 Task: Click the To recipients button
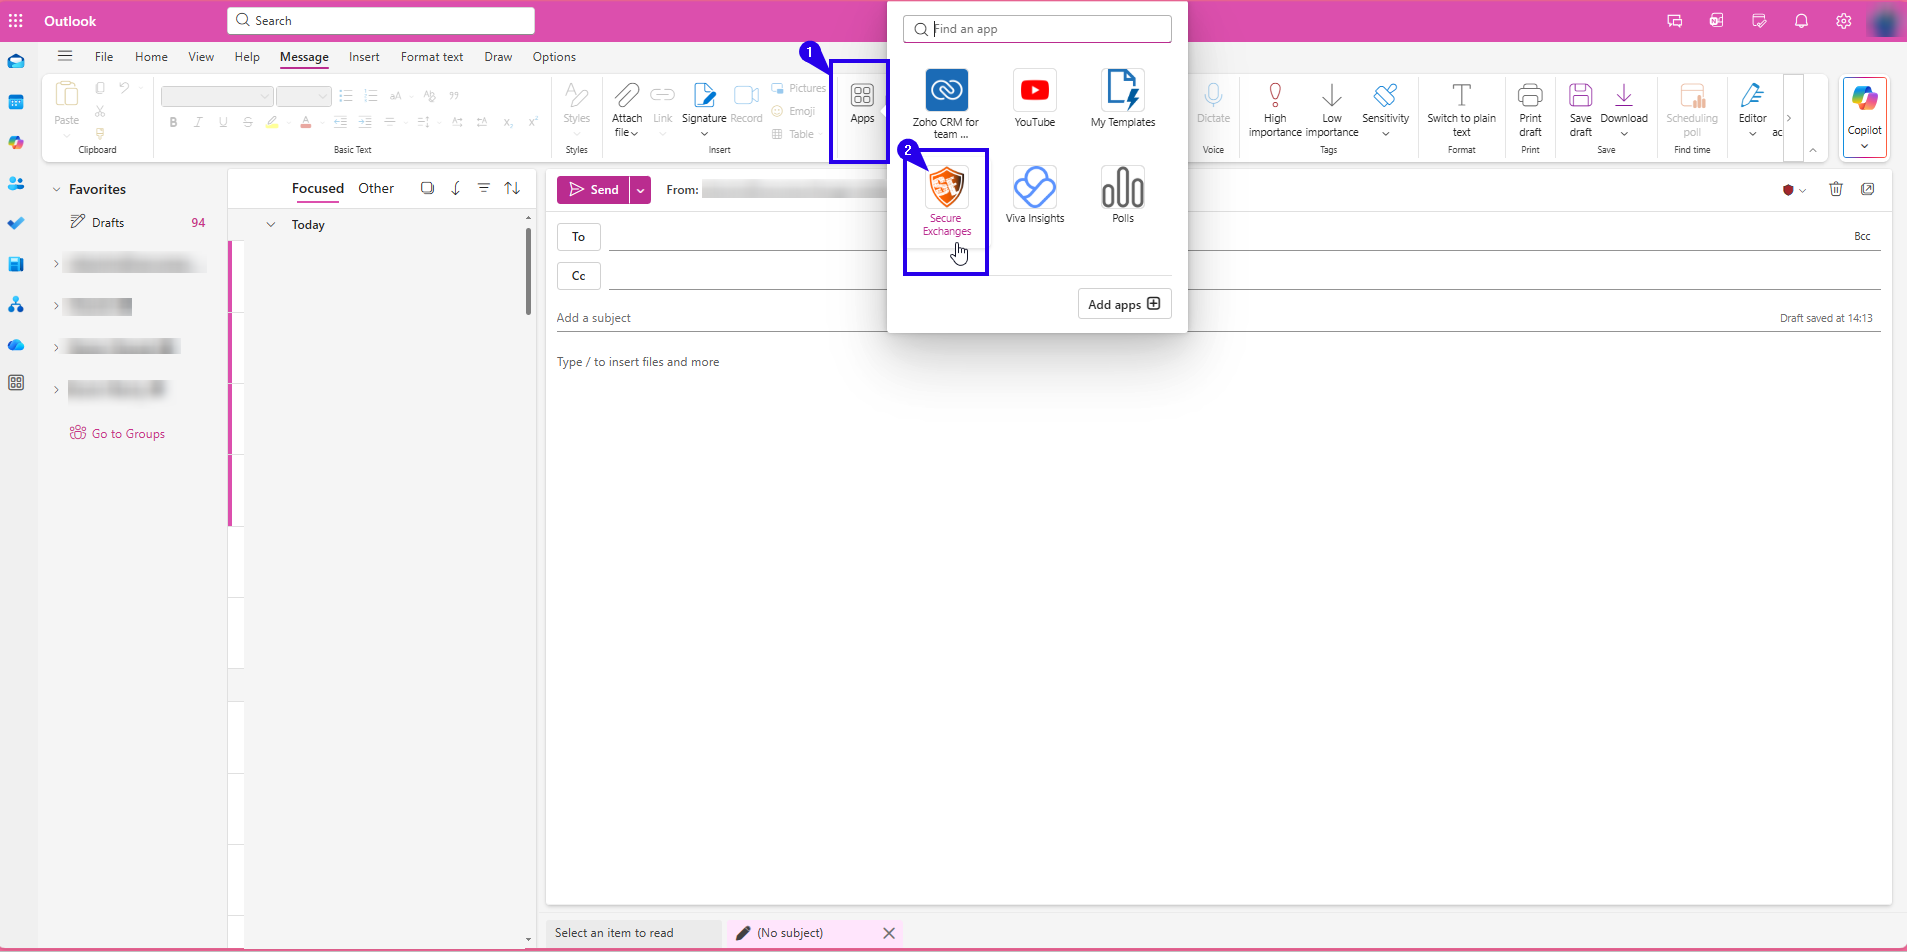click(578, 237)
